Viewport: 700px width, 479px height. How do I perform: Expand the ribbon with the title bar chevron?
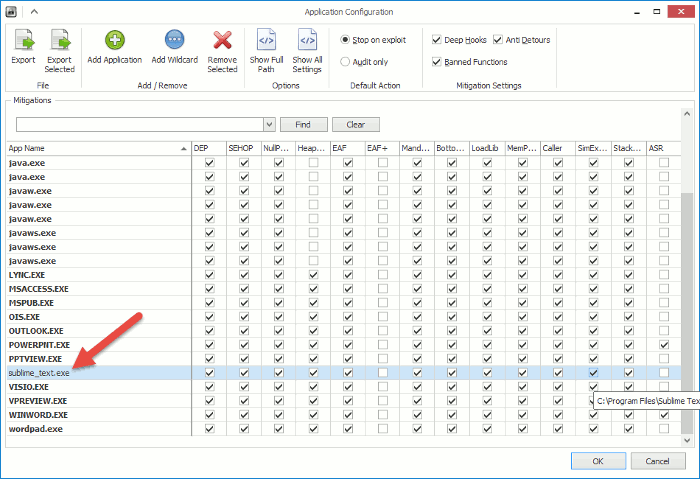point(34,12)
